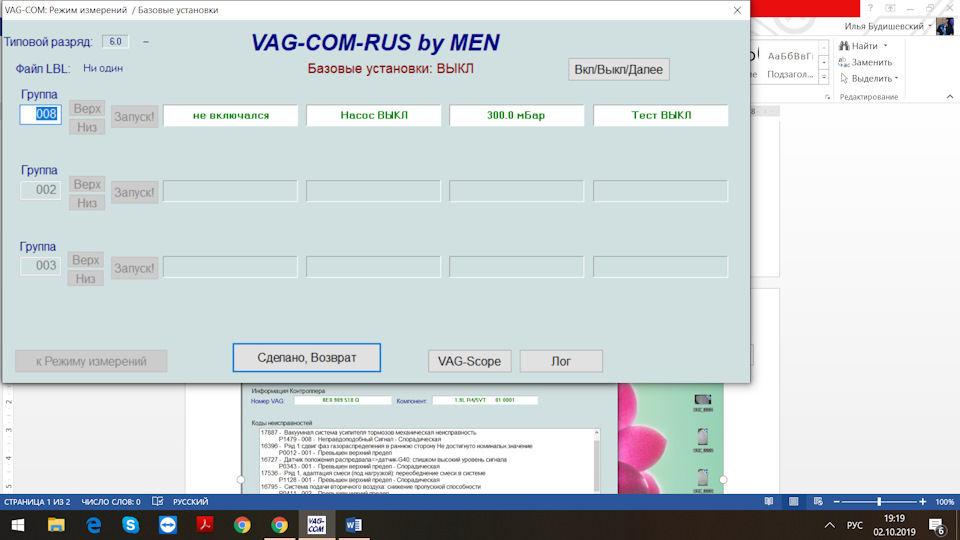Click the Лог button

pyautogui.click(x=561, y=361)
